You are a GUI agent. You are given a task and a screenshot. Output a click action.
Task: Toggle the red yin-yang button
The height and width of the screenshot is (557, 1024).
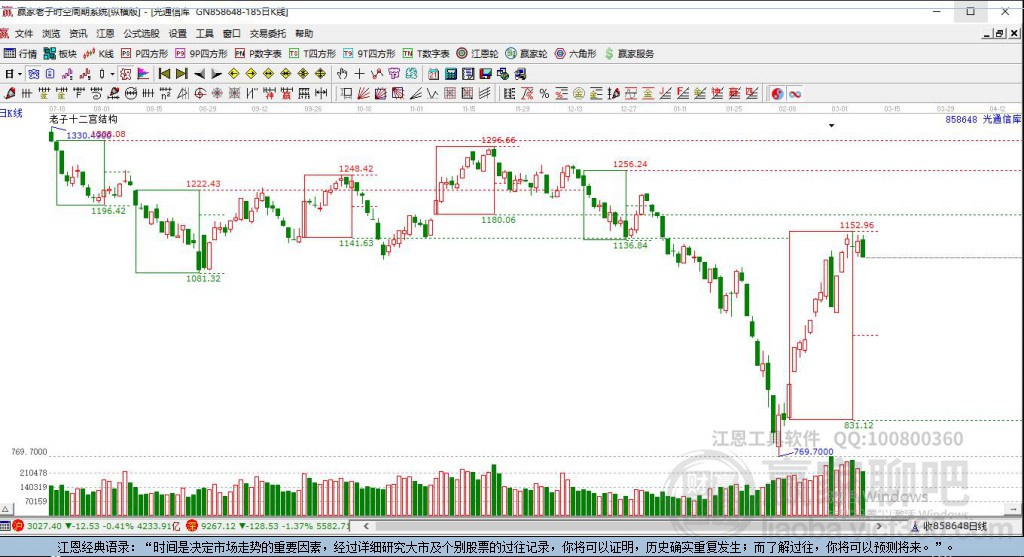[x=777, y=93]
